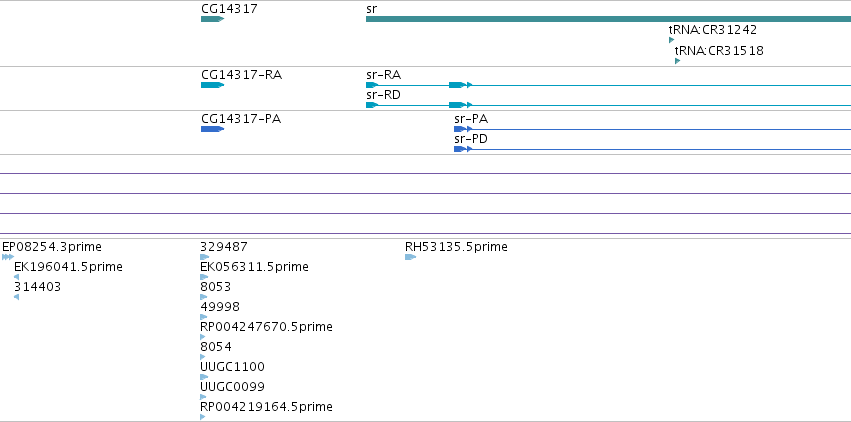Screen dimensions: 851x422
Task: Click the 329487 insertion arrow
Action: [204, 257]
